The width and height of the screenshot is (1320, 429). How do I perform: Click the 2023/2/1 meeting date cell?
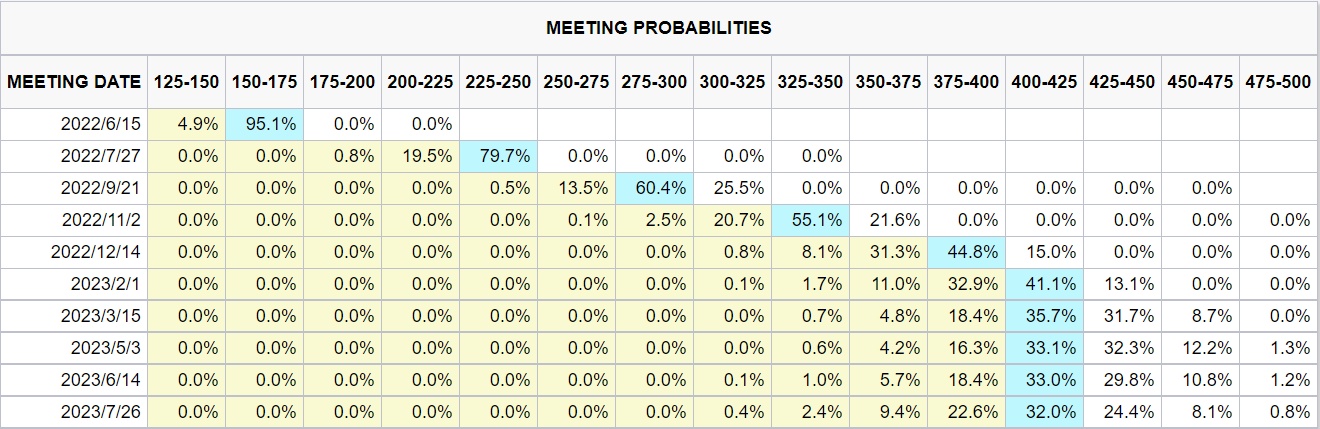[104, 284]
